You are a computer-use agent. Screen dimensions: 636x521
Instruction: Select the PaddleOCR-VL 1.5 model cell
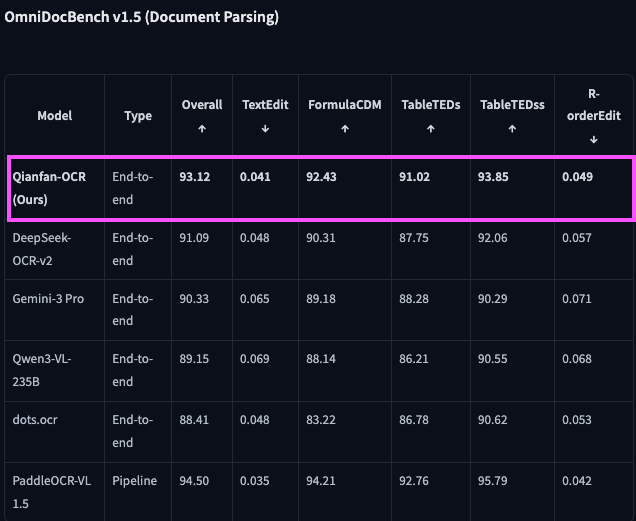tap(52, 492)
